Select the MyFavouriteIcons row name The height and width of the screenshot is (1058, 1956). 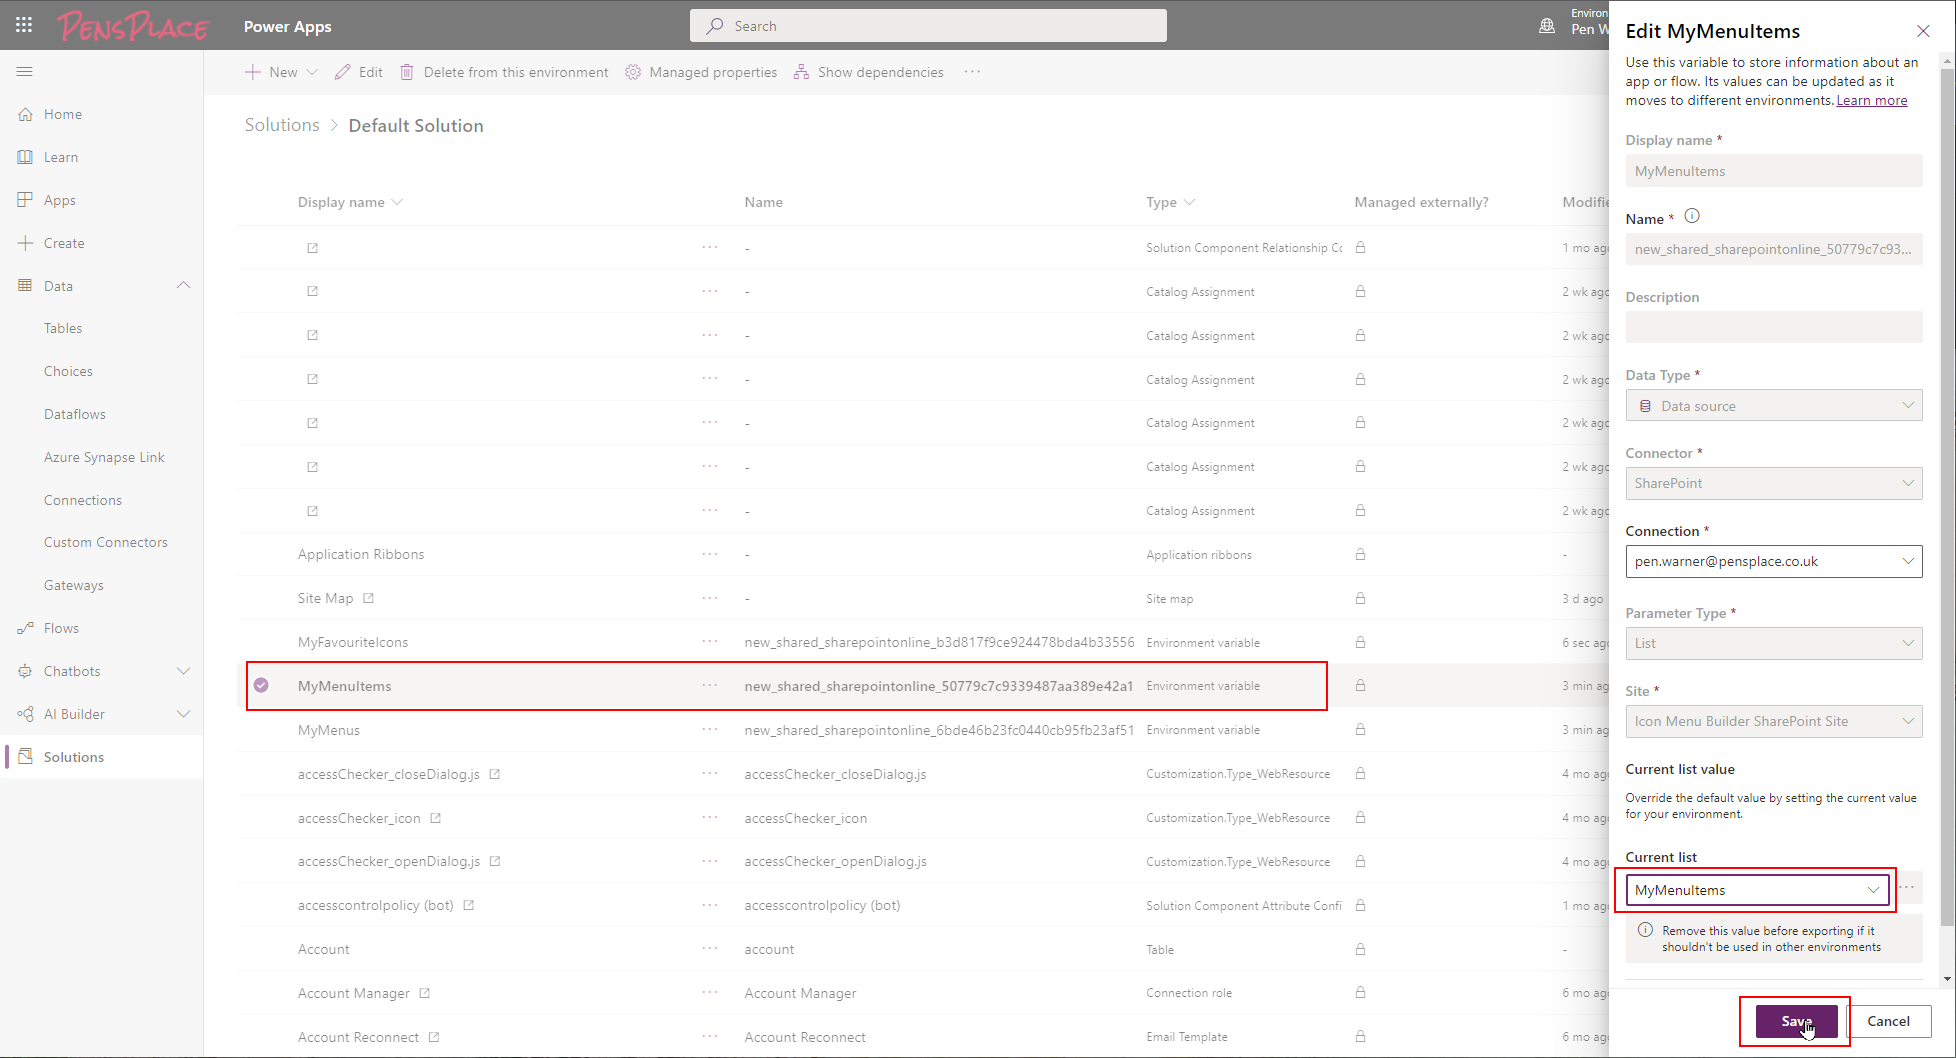[353, 642]
